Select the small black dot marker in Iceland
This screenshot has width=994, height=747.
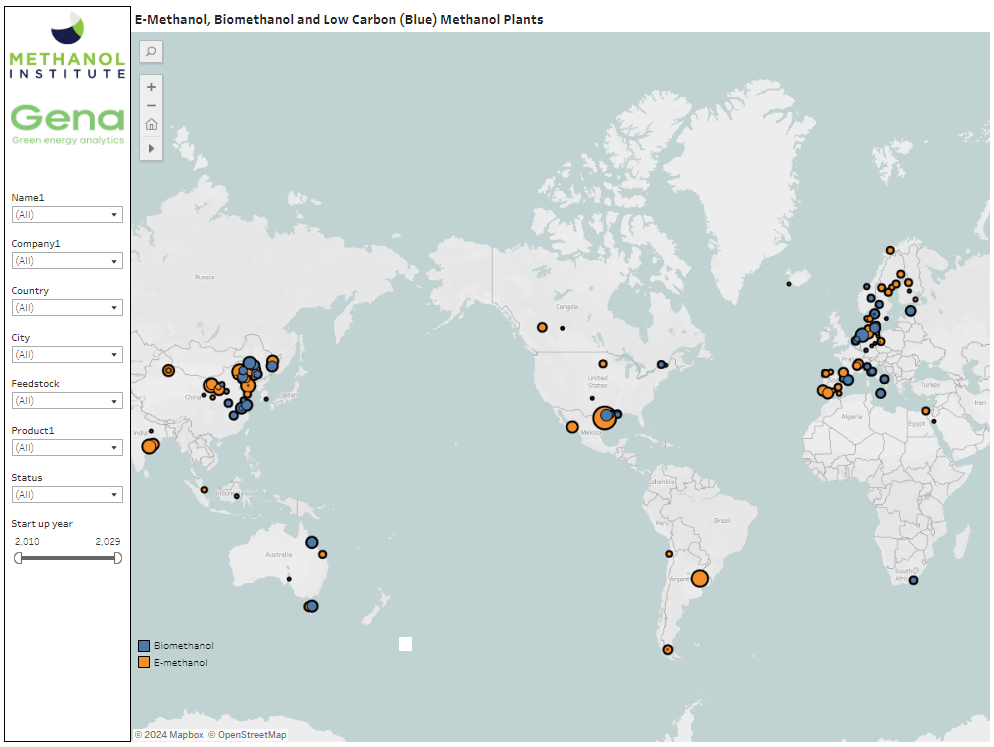click(789, 284)
